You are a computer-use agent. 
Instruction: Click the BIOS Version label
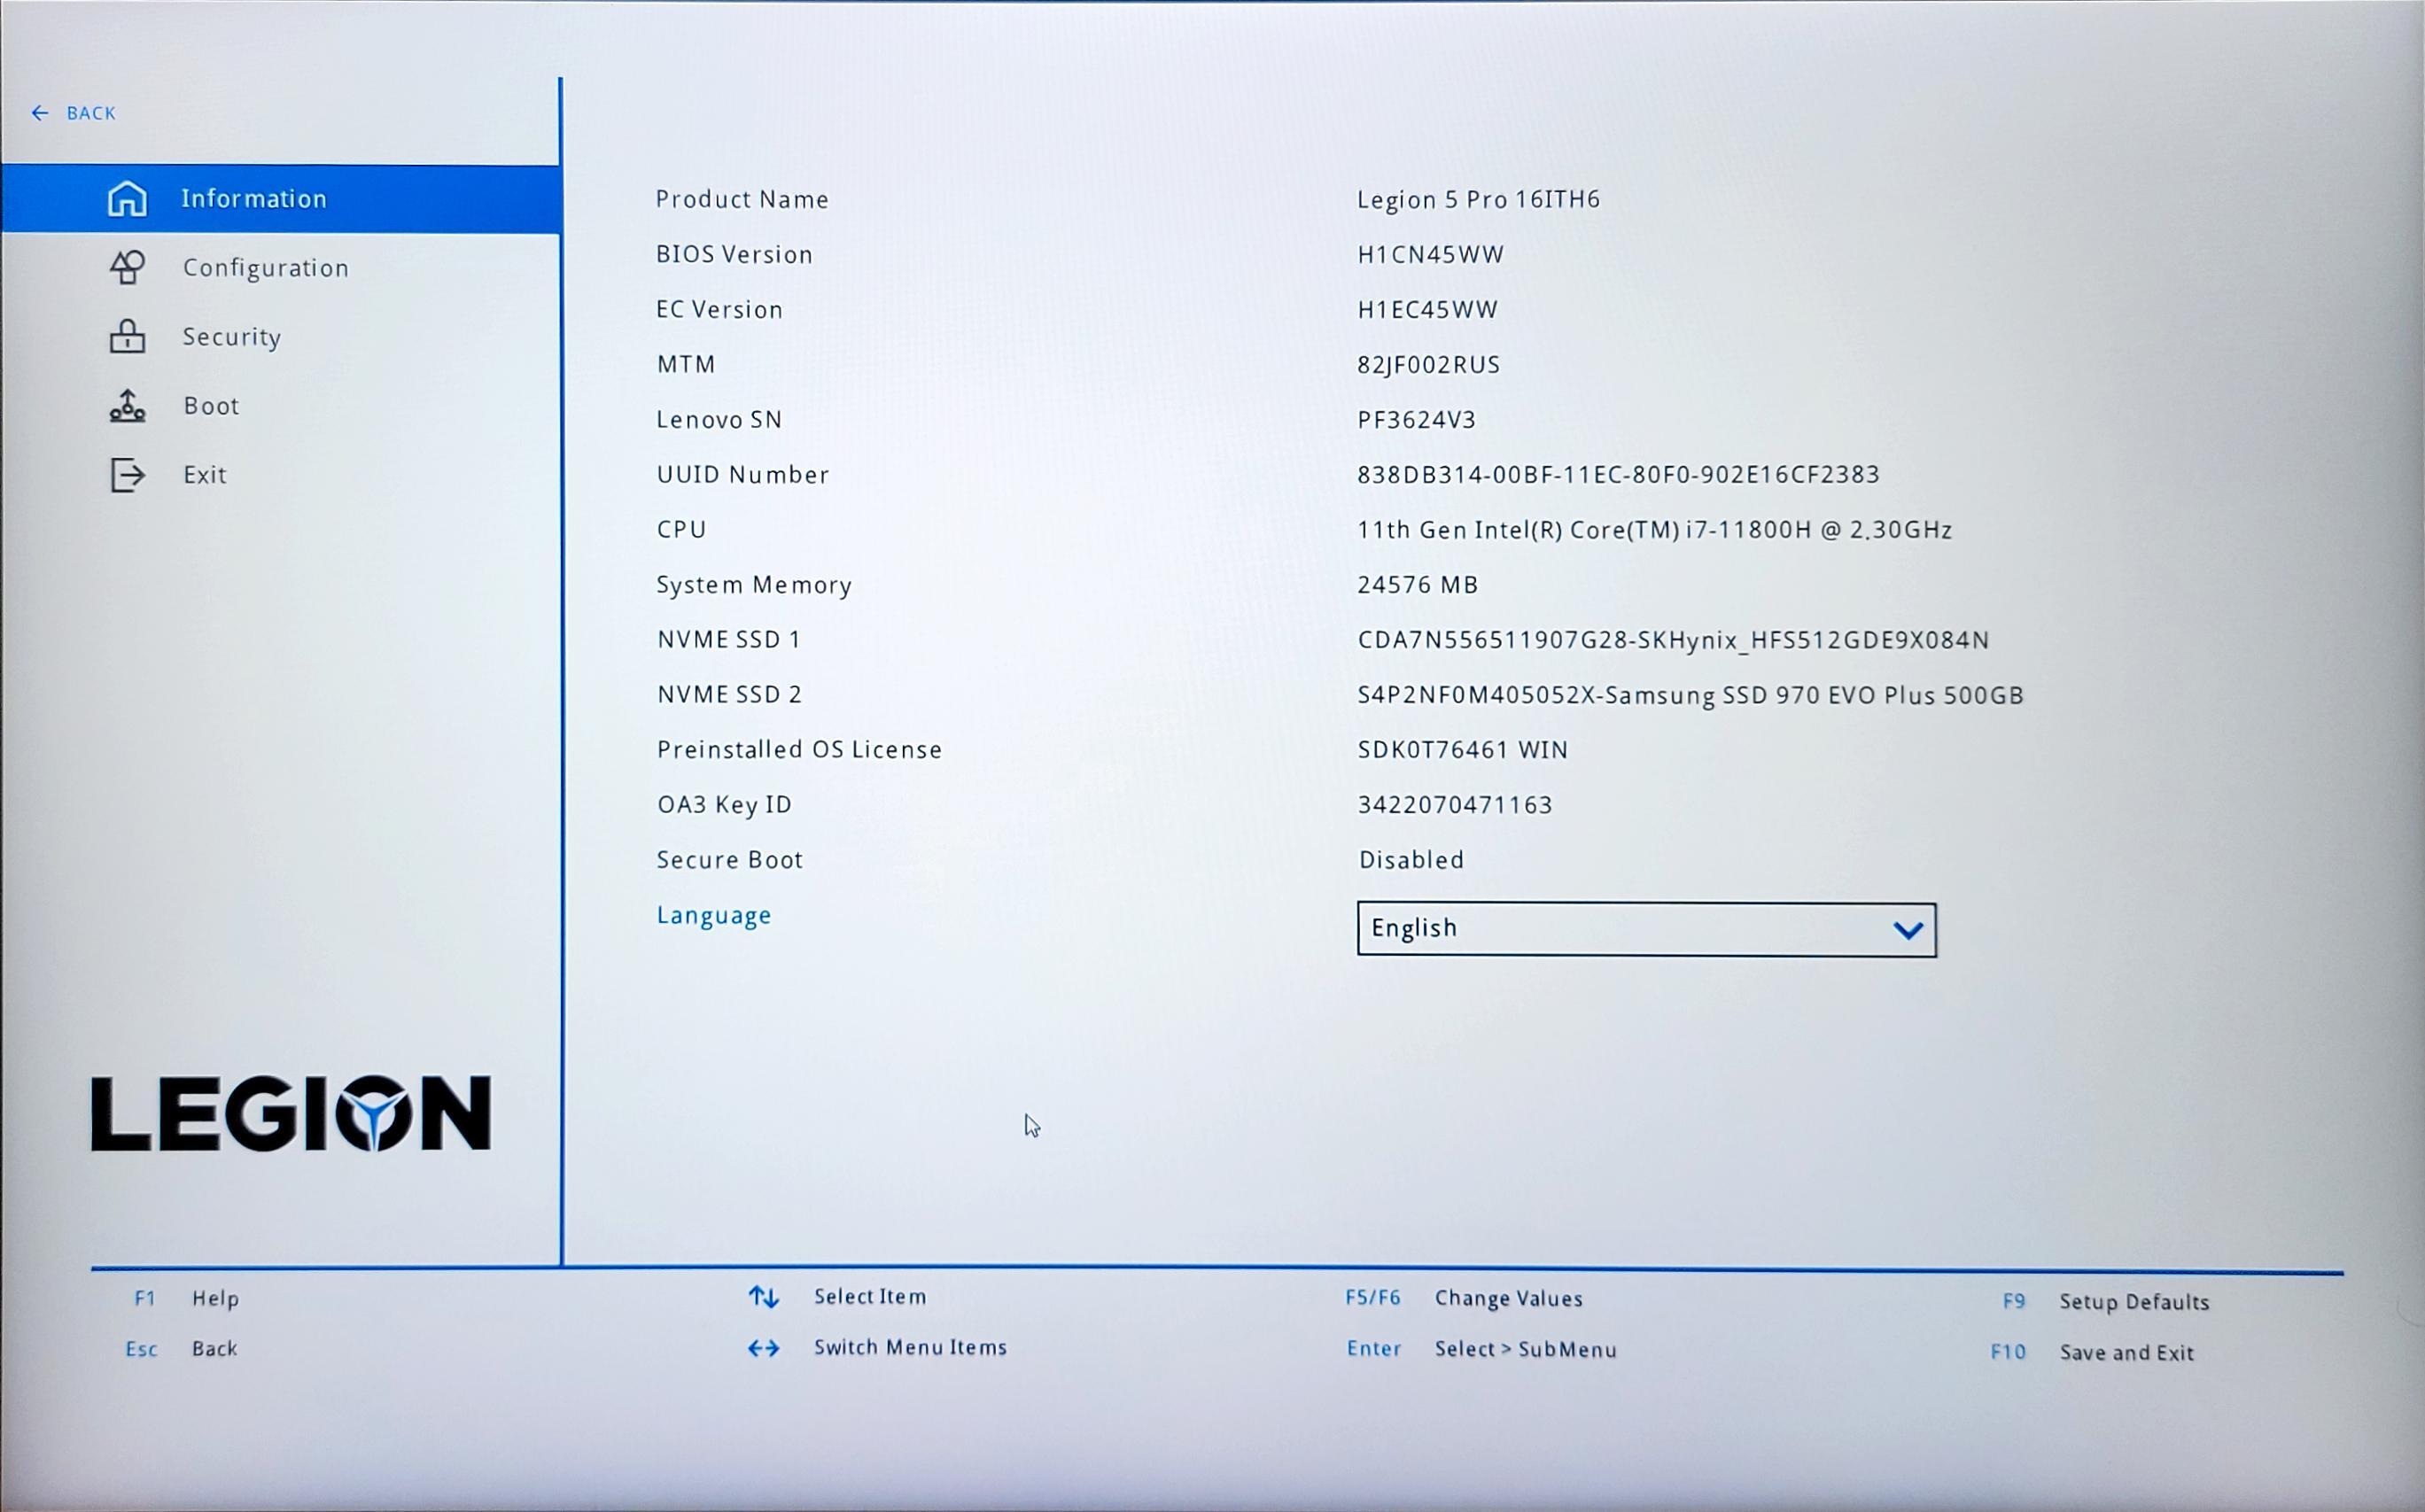734,254
